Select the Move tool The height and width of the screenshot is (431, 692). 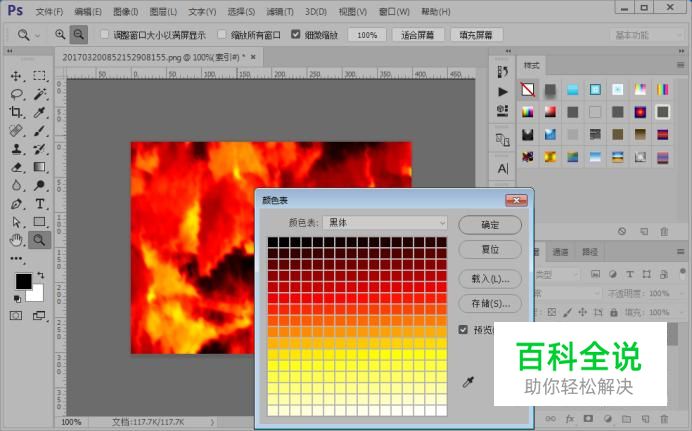[x=16, y=76]
